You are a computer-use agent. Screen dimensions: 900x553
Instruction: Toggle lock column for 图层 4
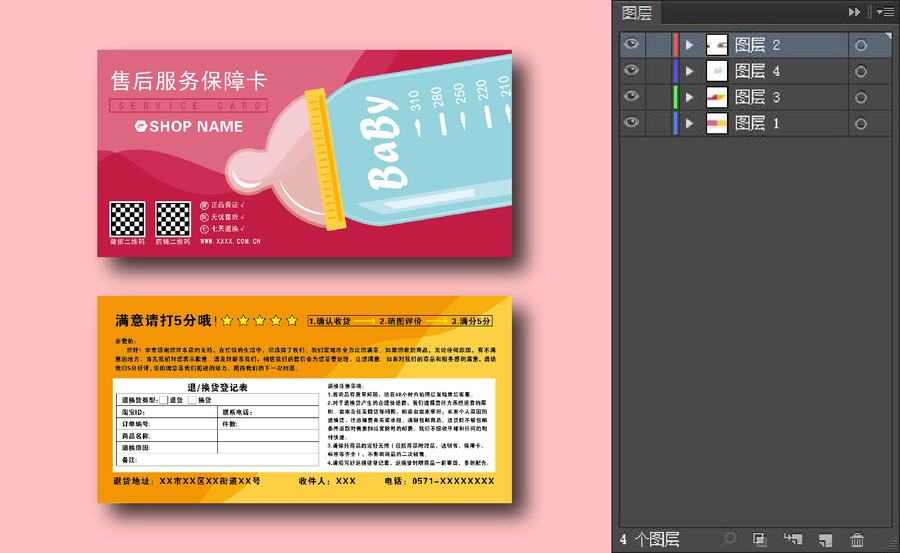point(657,71)
